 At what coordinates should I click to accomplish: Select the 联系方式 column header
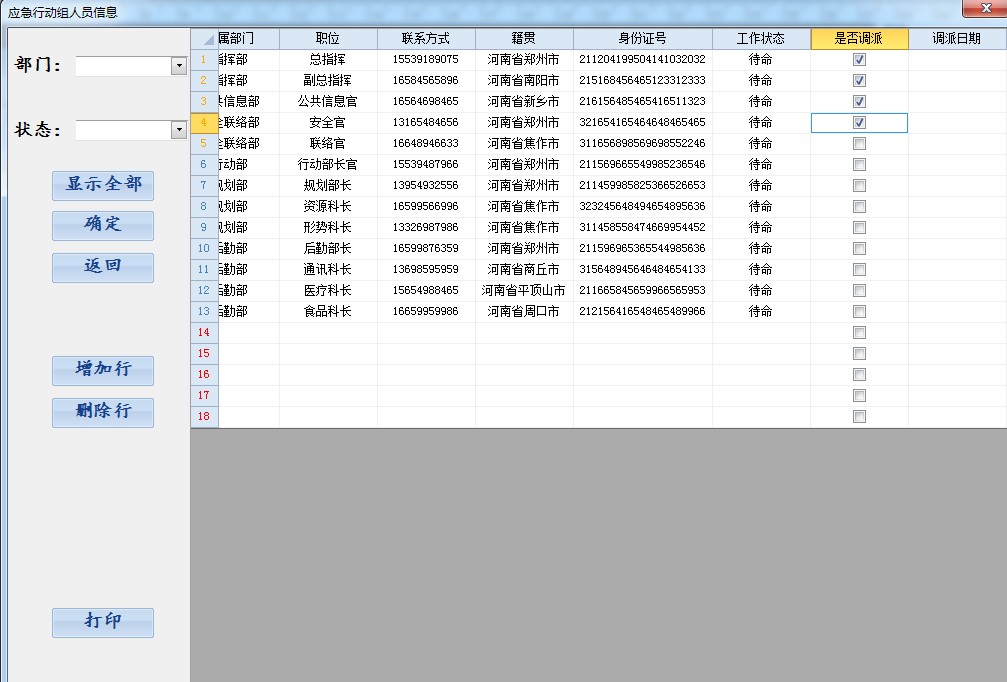426,39
